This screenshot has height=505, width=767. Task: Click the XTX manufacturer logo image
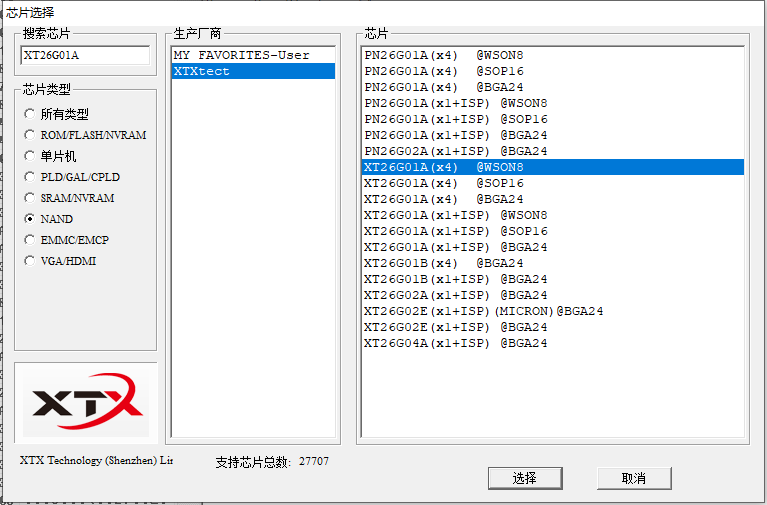click(86, 403)
